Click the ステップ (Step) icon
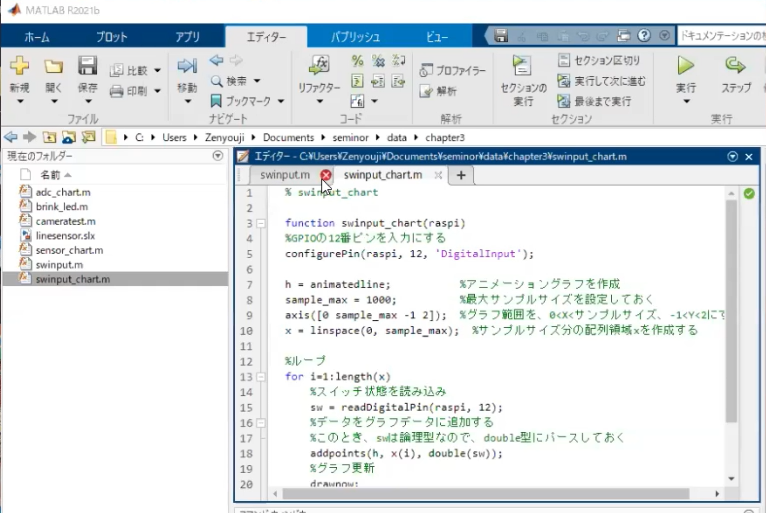The height and width of the screenshot is (513, 766). pyautogui.click(x=735, y=67)
